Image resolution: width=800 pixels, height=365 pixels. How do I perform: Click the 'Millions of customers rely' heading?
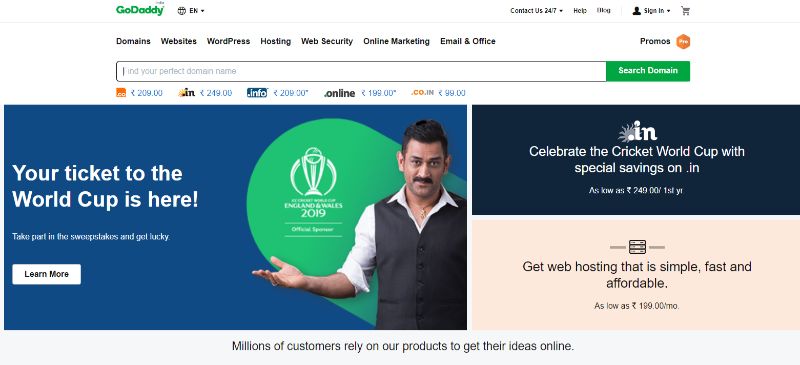click(403, 346)
